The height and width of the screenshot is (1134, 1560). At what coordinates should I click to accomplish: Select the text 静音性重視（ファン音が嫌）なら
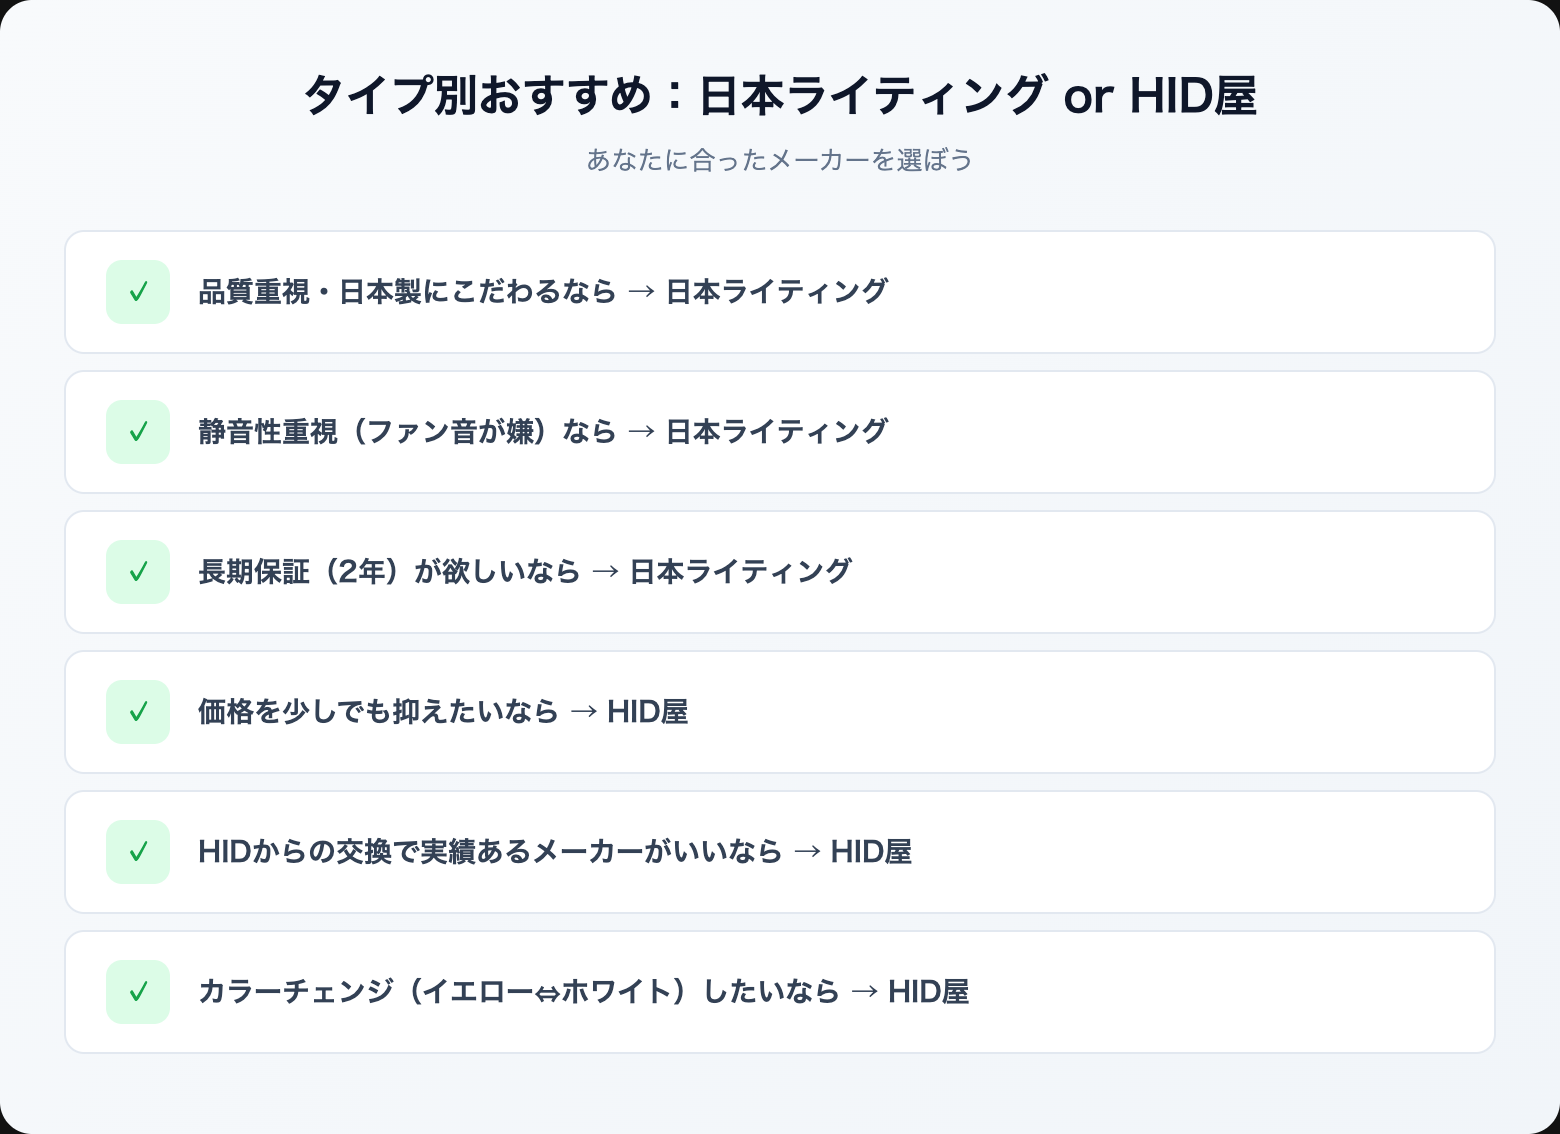tap(406, 432)
